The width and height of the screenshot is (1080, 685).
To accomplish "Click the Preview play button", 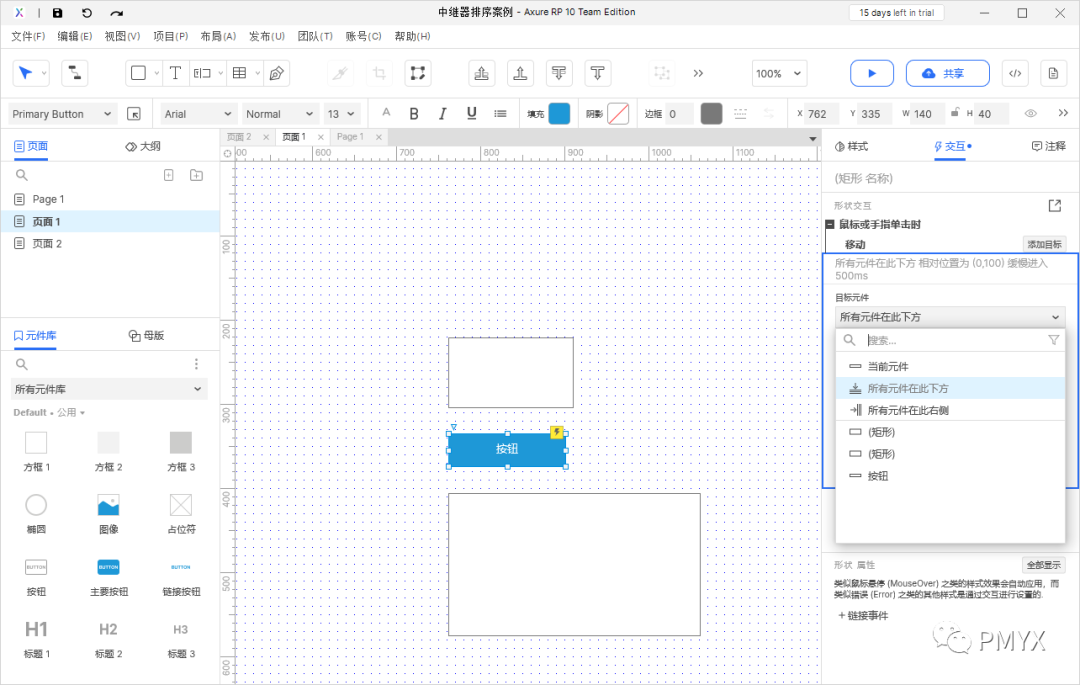I will [x=872, y=73].
